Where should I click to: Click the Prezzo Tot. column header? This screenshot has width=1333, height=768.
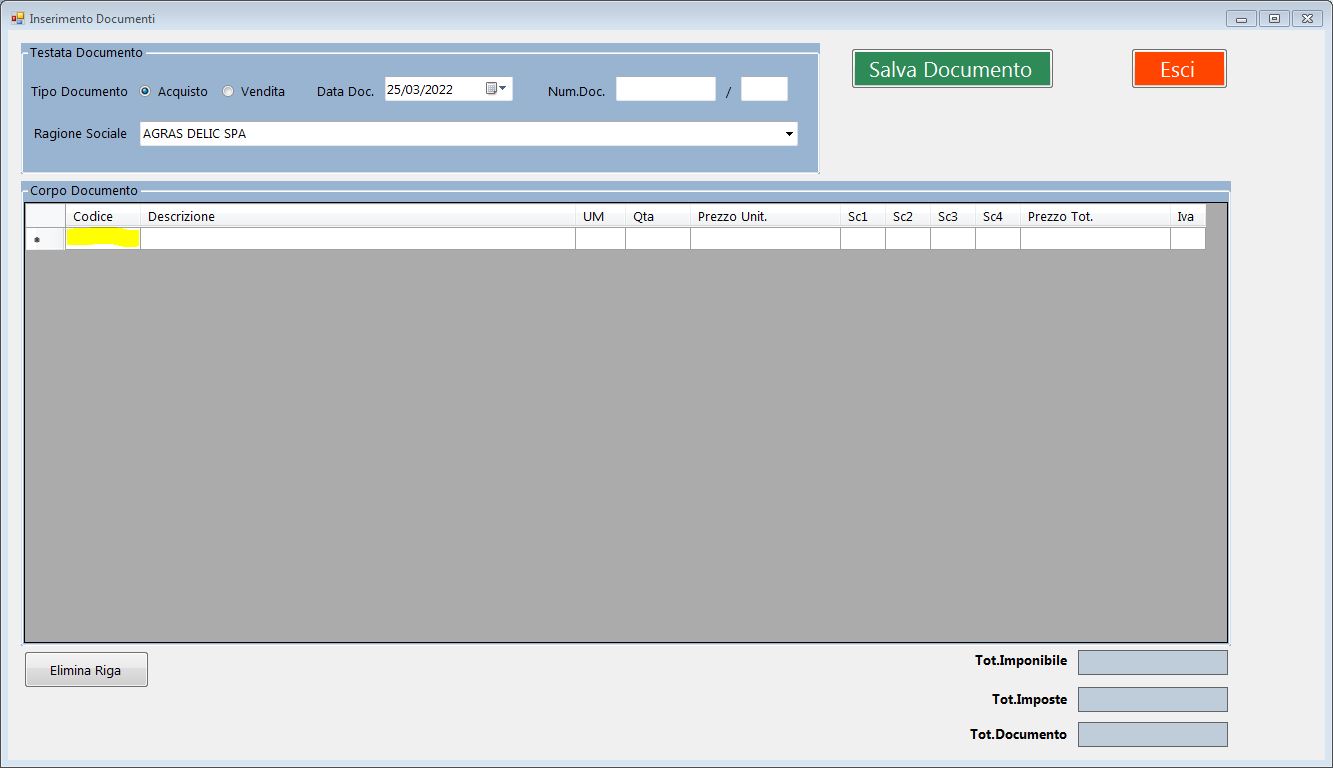click(x=1095, y=216)
